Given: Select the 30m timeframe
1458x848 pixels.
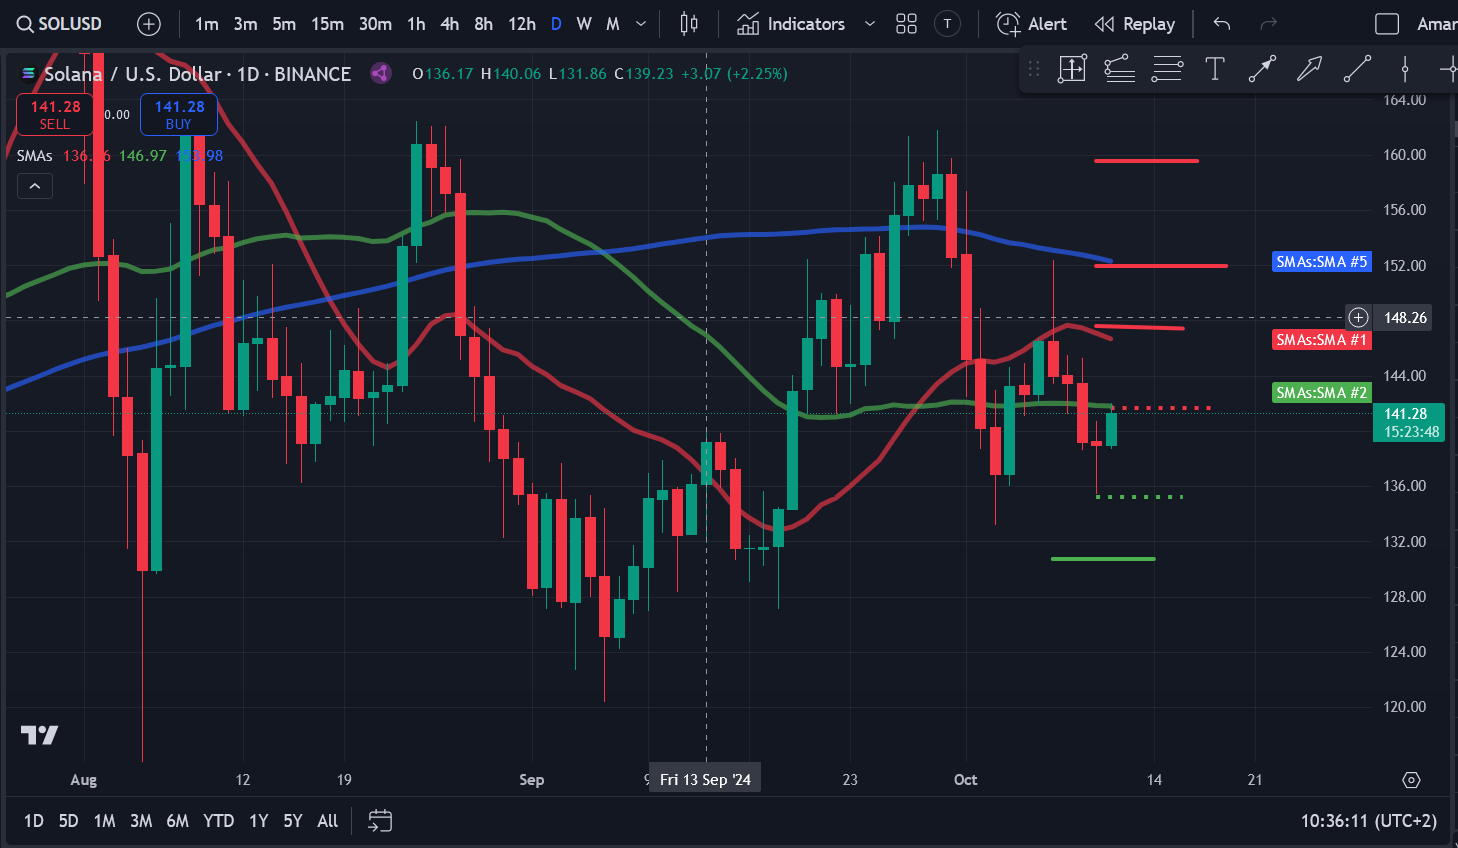Looking at the screenshot, I should pos(376,24).
